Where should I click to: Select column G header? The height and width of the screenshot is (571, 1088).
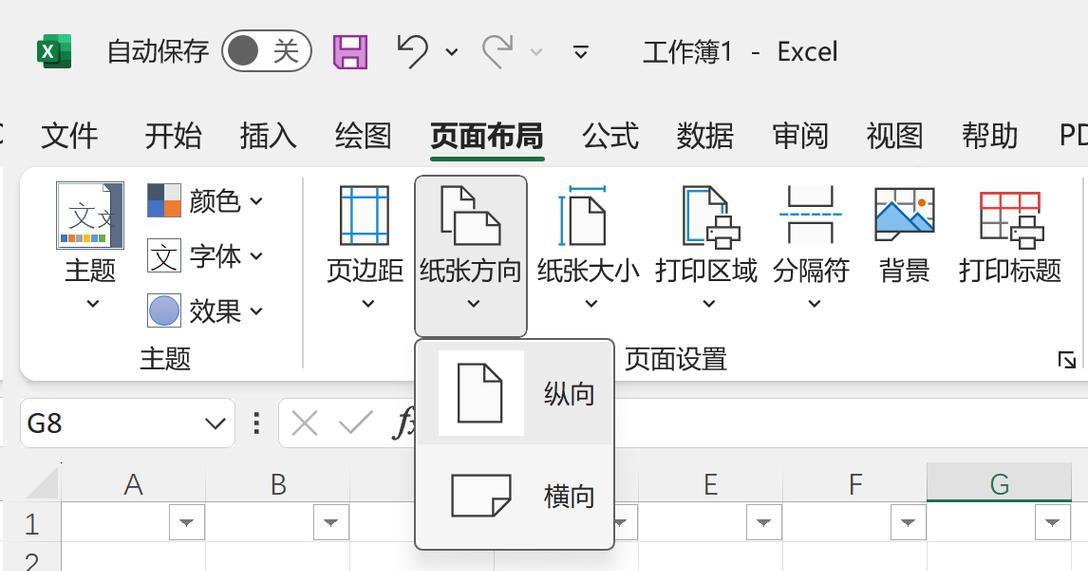click(999, 484)
